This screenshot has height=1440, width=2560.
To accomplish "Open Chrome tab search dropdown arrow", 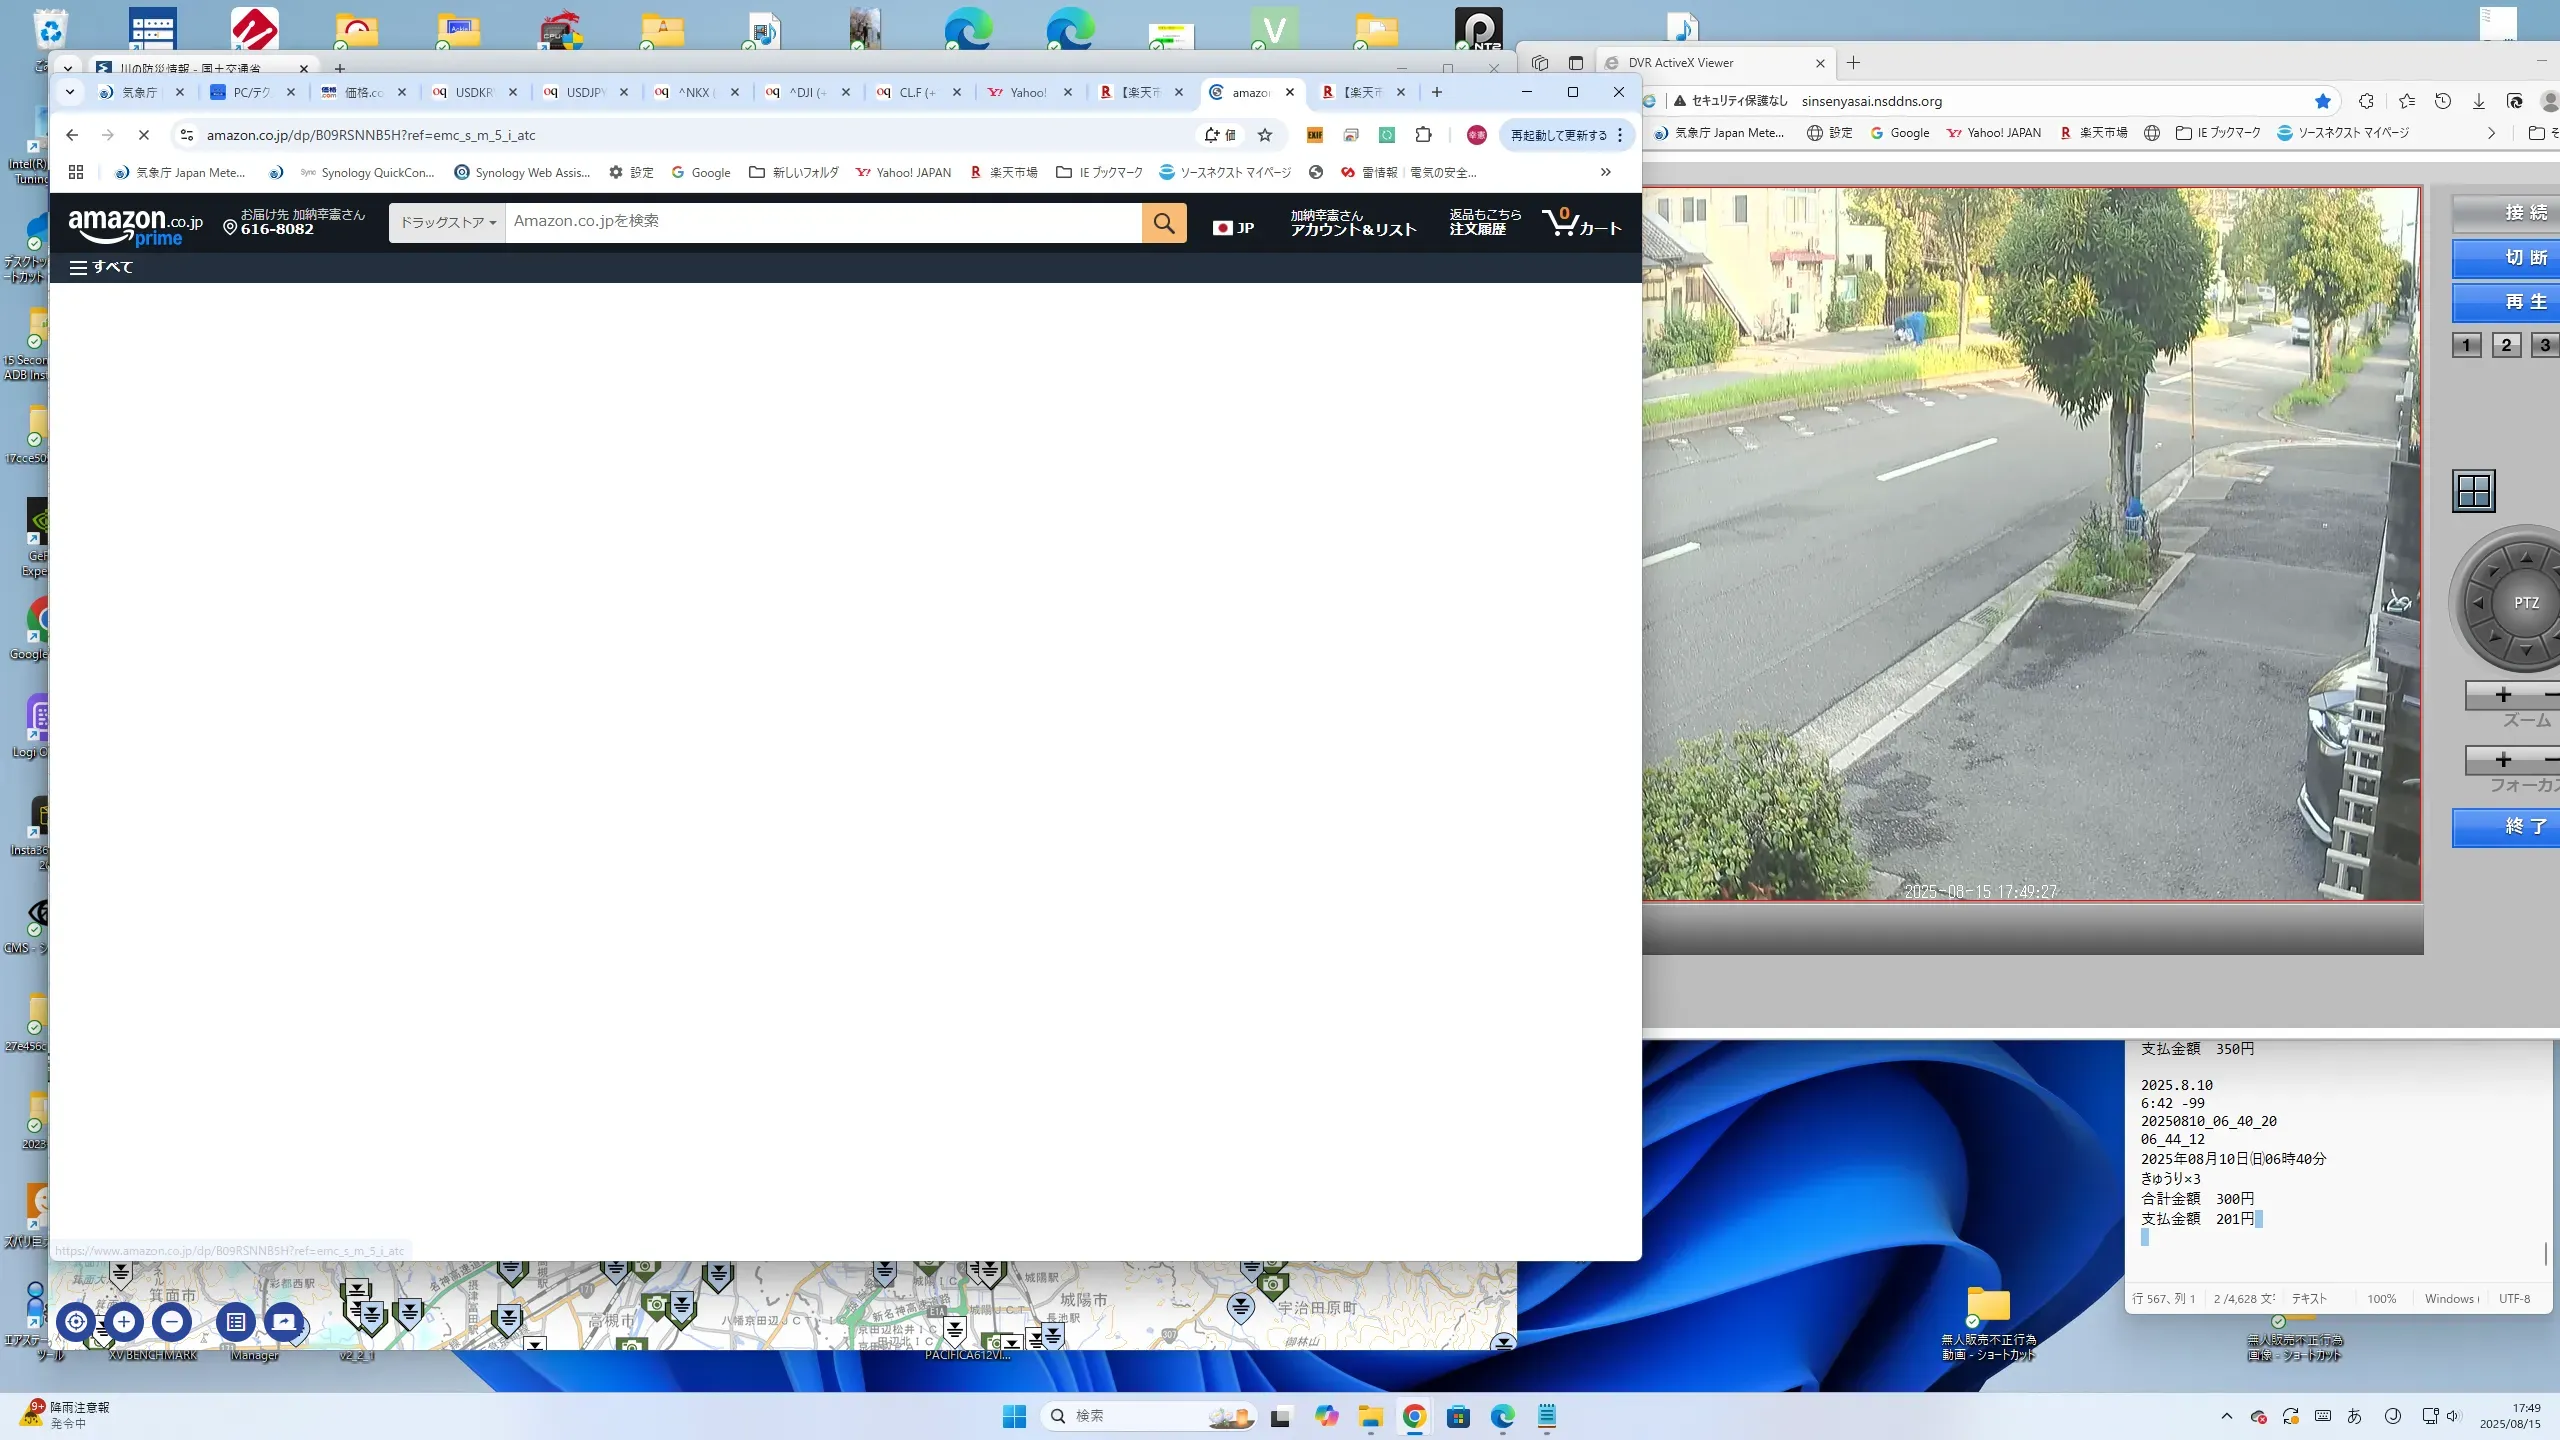I will [69, 92].
